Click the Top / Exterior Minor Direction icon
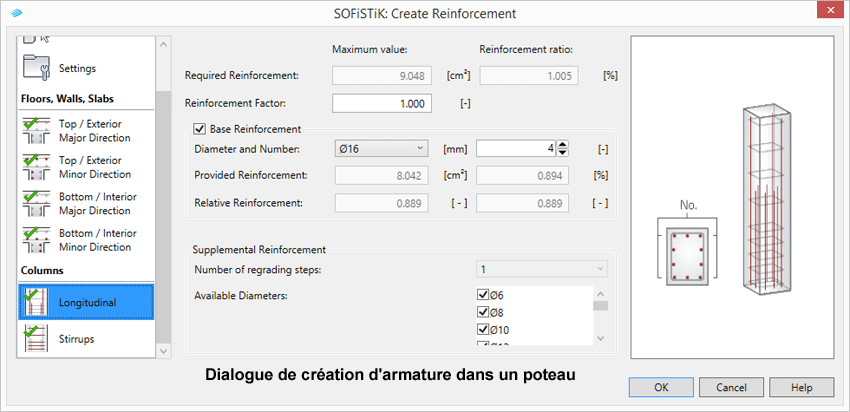Viewport: 850px width, 412px height. coord(37,167)
